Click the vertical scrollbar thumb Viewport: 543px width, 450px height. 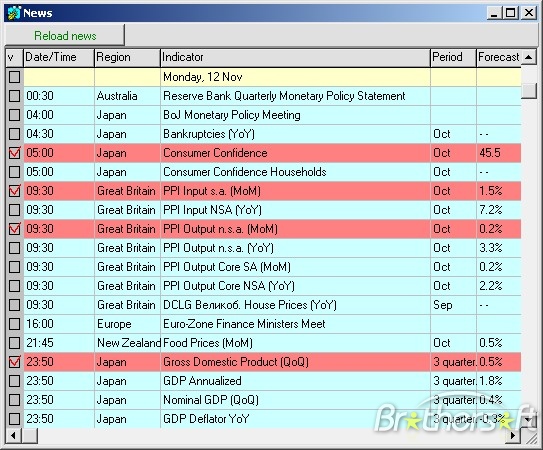click(x=528, y=91)
